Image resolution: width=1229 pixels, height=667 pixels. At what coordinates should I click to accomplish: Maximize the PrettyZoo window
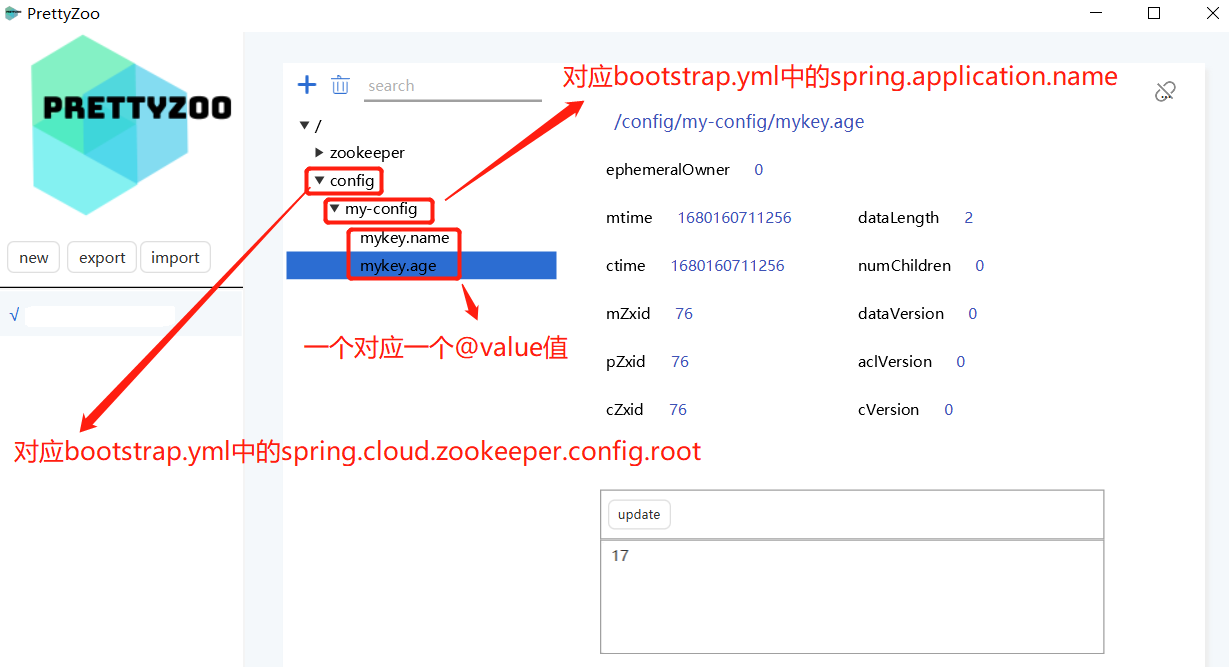tap(1154, 14)
